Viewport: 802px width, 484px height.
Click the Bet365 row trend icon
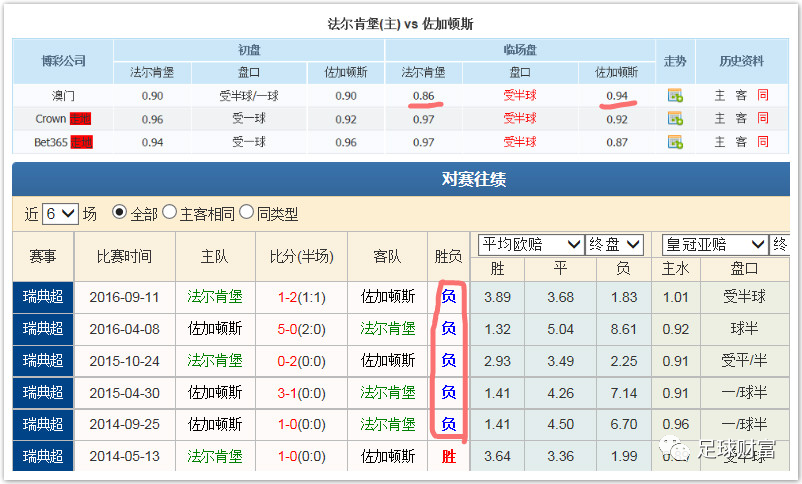click(x=675, y=142)
